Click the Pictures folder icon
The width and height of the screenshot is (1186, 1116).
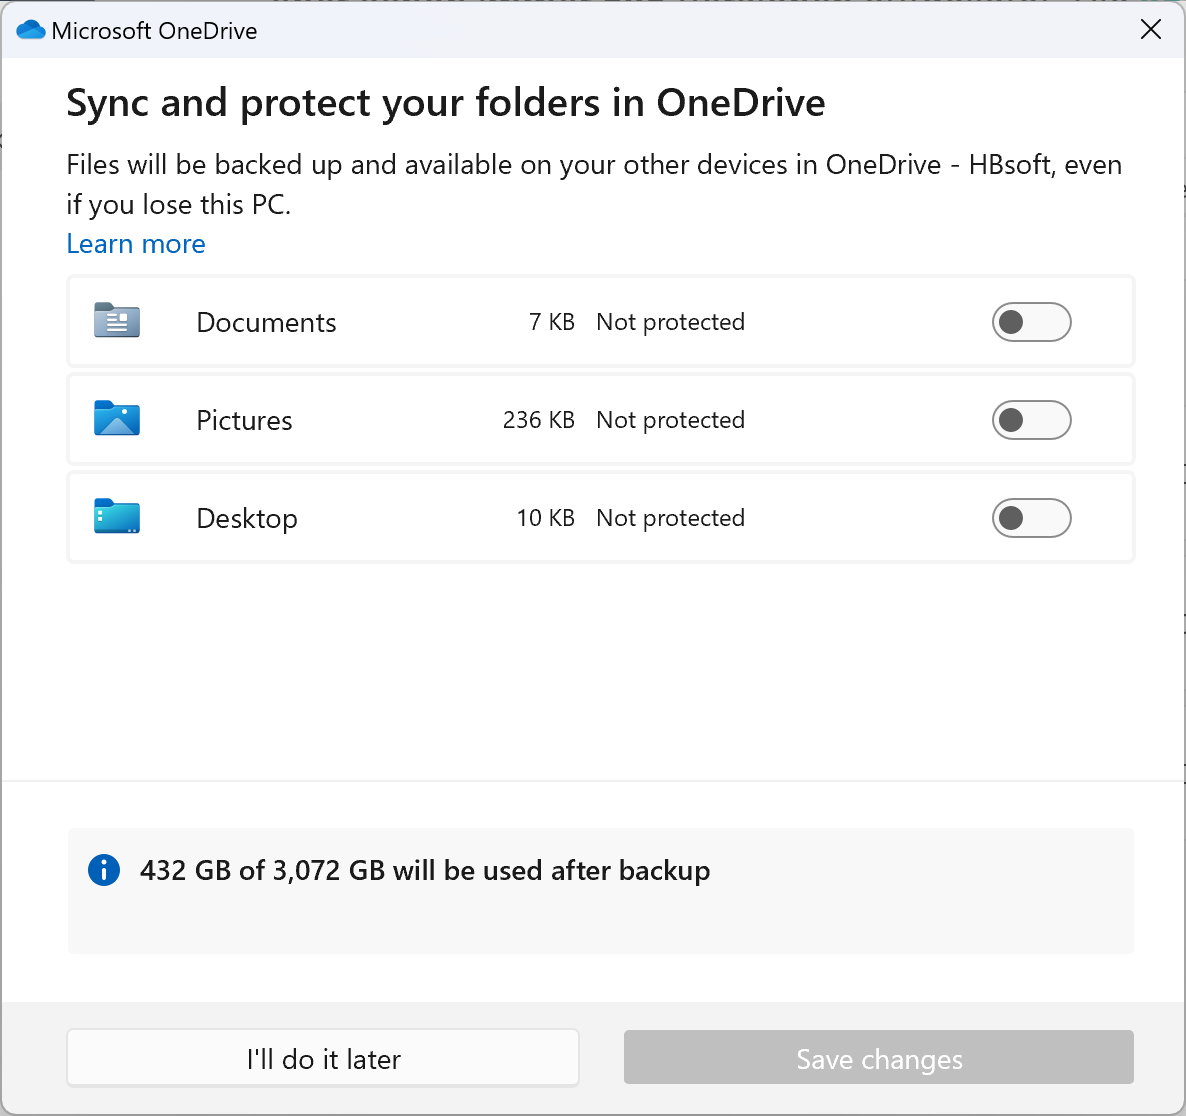[x=117, y=419]
